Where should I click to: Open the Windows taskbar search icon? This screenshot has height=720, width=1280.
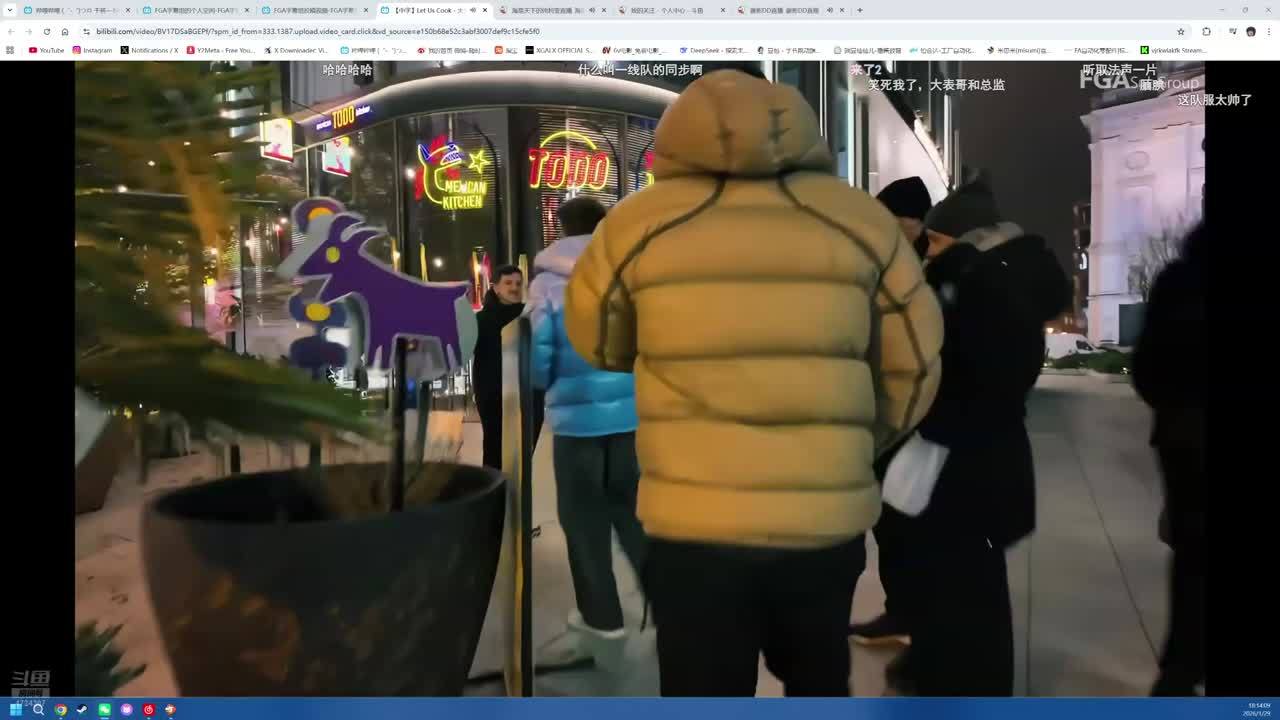click(38, 710)
